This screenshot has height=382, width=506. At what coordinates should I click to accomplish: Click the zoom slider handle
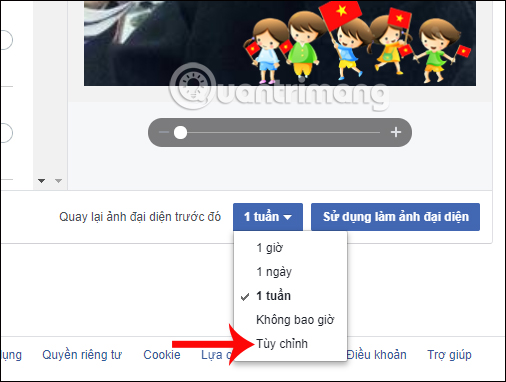point(180,132)
